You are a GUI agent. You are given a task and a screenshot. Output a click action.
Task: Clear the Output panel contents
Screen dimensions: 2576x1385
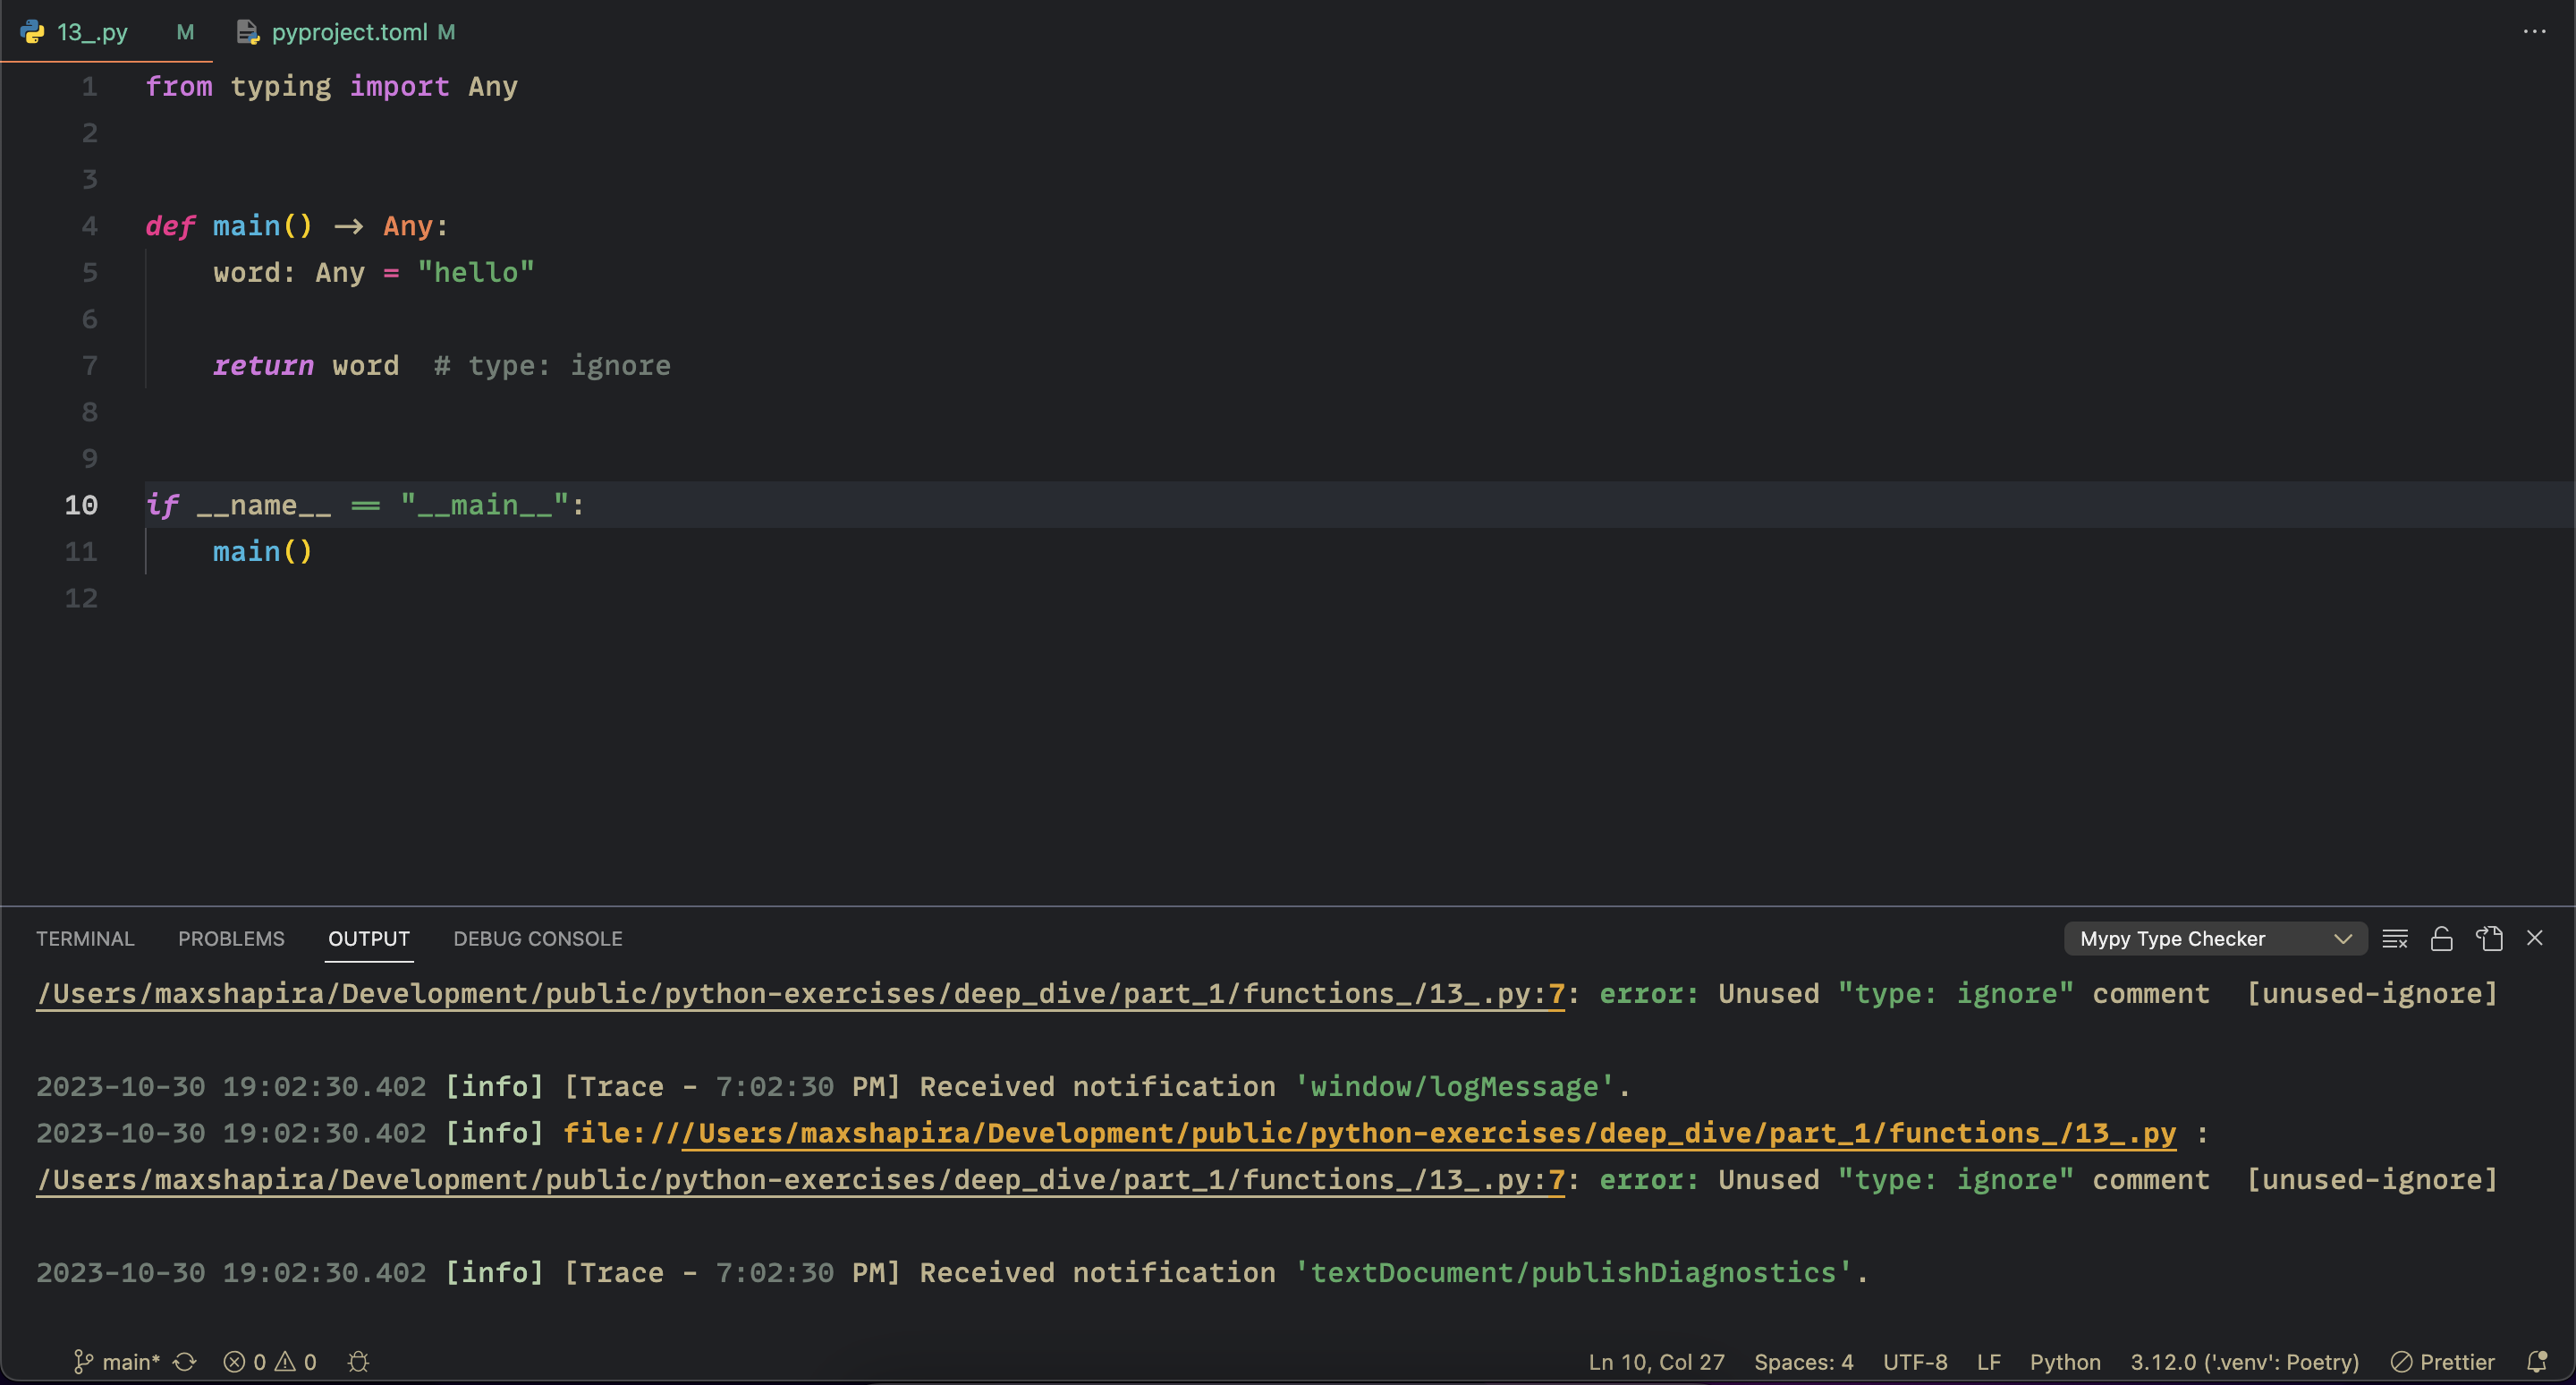[x=2394, y=938]
